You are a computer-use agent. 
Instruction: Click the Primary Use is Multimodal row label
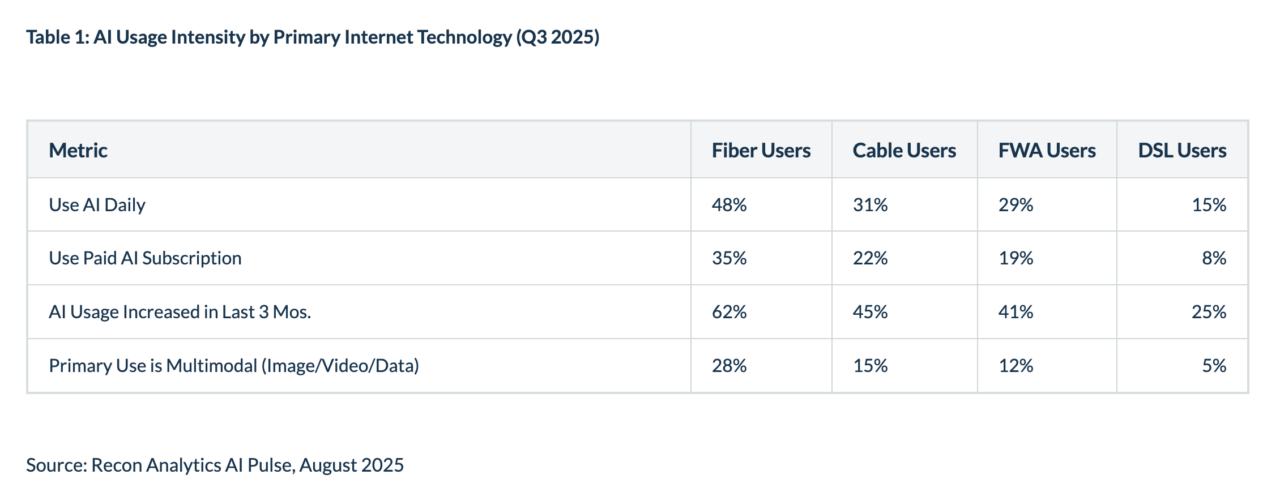233,366
